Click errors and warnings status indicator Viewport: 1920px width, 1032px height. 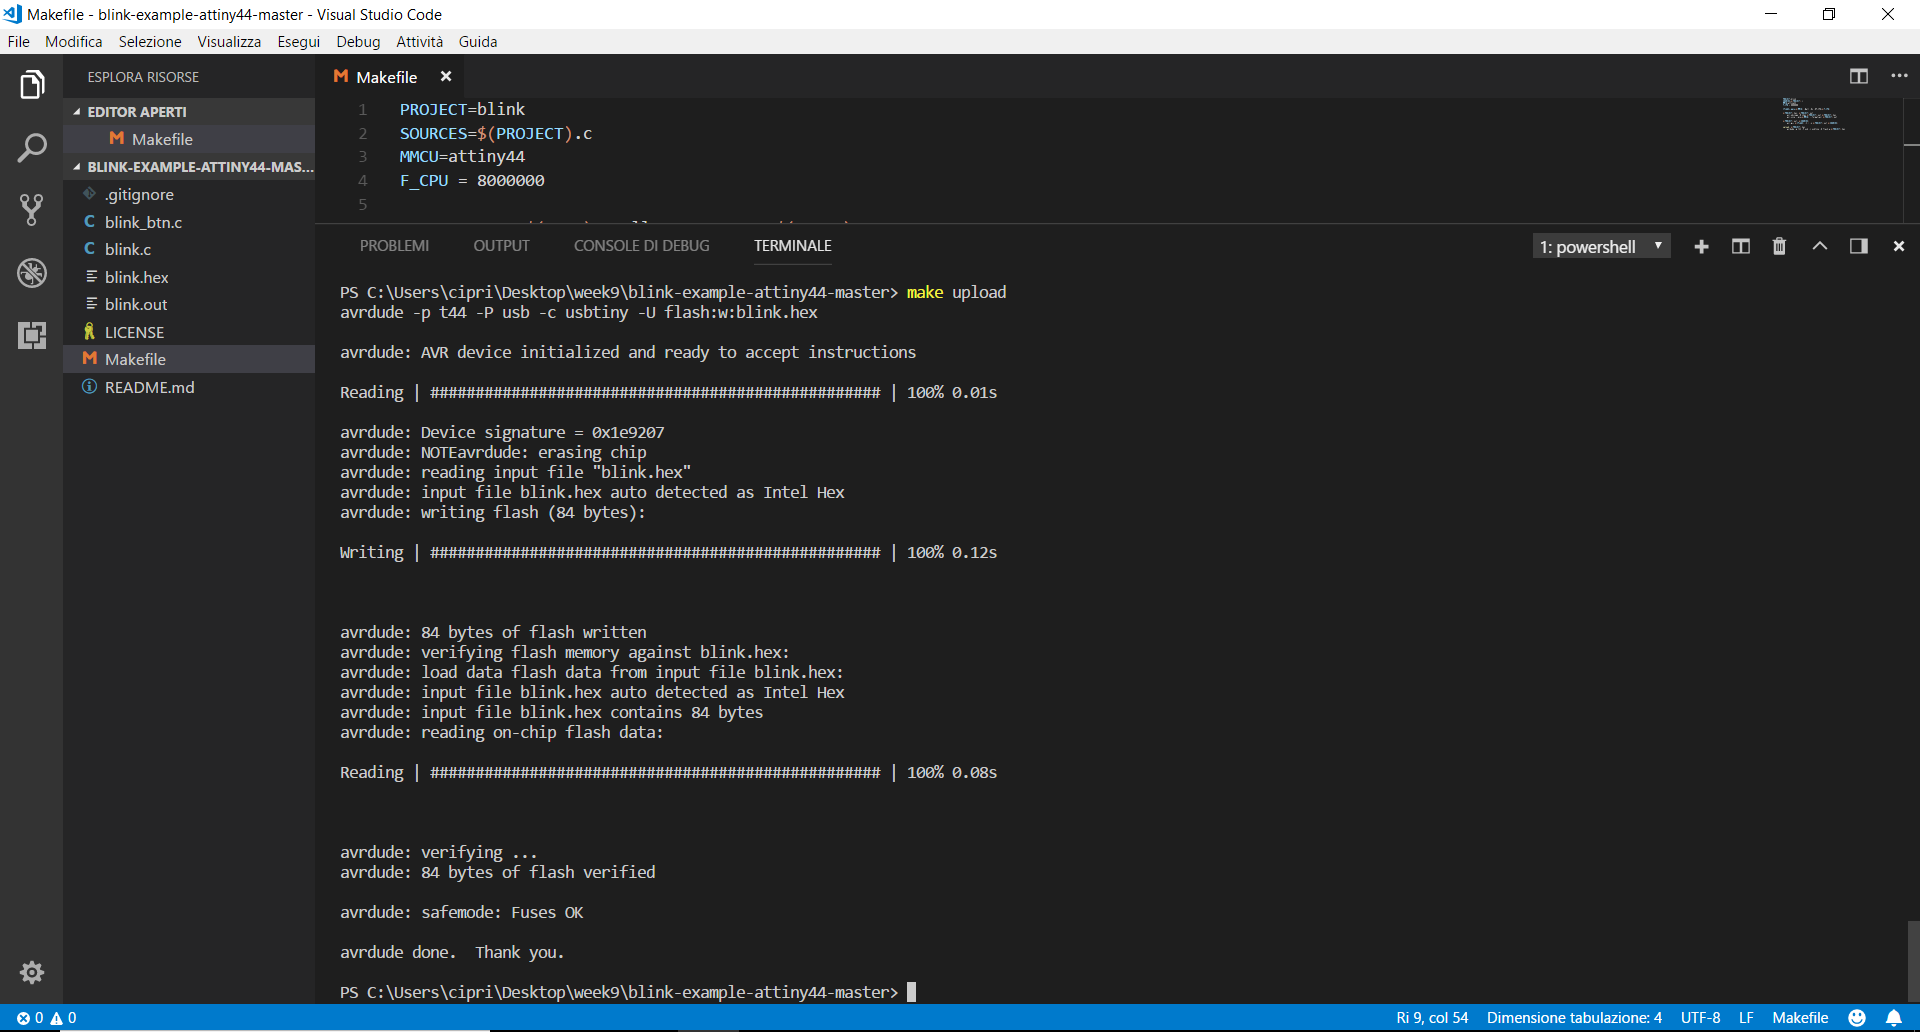point(47,1018)
